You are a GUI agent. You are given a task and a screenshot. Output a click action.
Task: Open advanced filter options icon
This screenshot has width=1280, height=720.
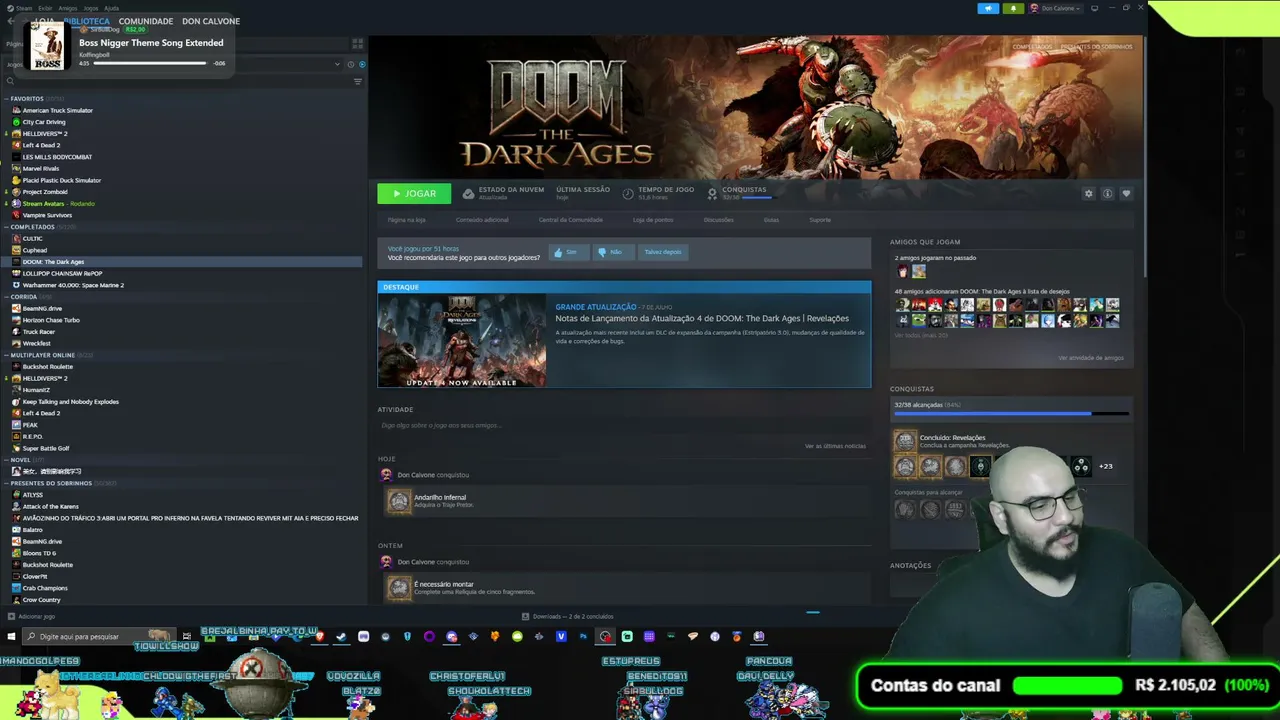tap(358, 81)
